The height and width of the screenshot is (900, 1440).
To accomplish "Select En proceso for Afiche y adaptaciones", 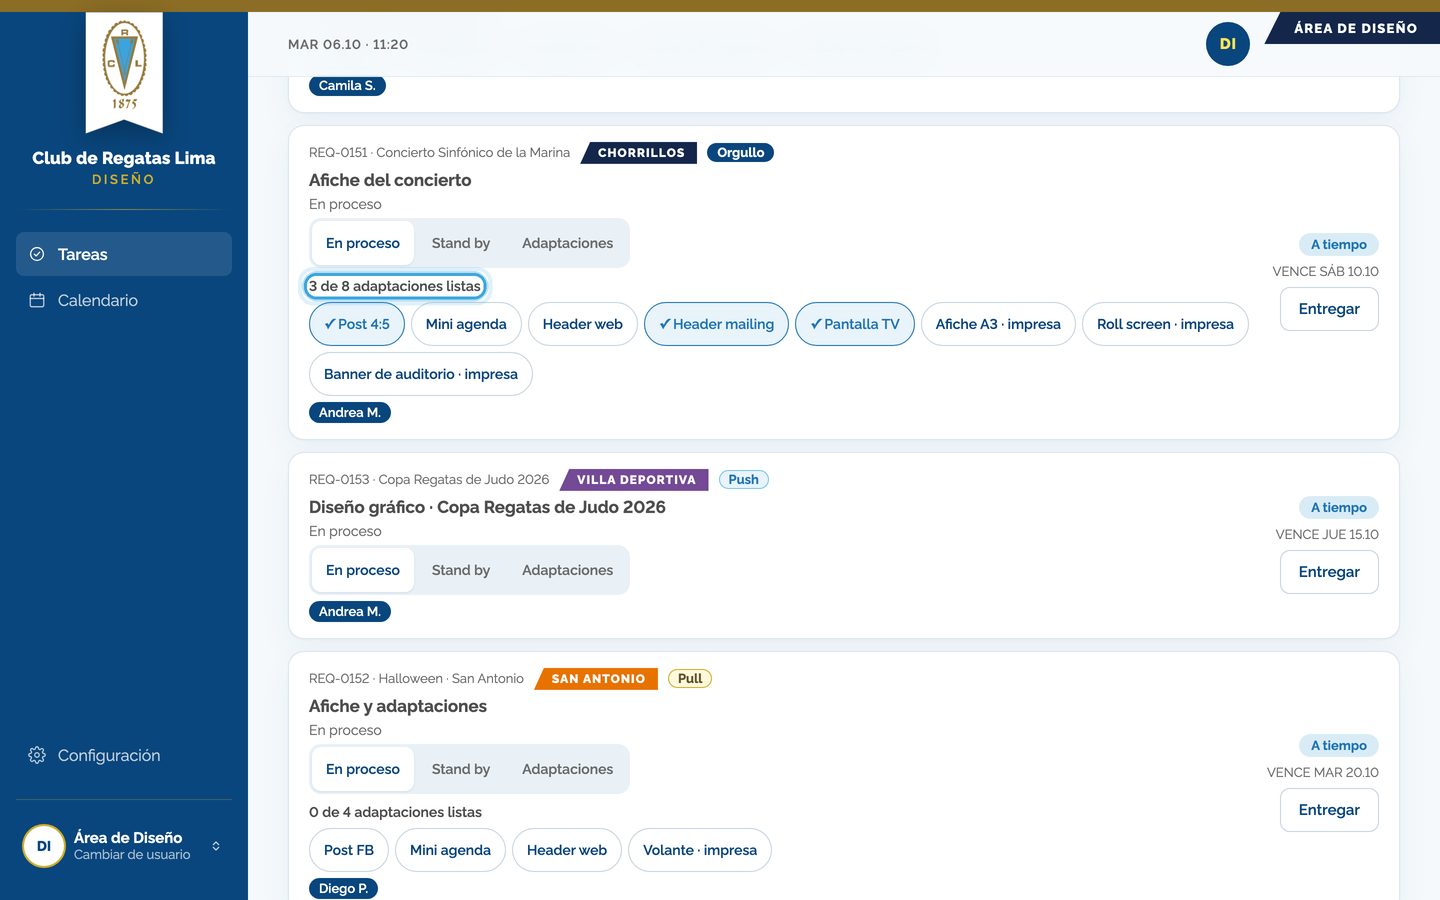I will coord(363,769).
